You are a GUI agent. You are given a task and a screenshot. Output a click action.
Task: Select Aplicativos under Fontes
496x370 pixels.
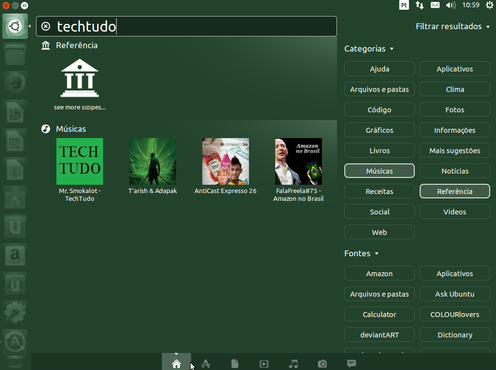(455, 274)
